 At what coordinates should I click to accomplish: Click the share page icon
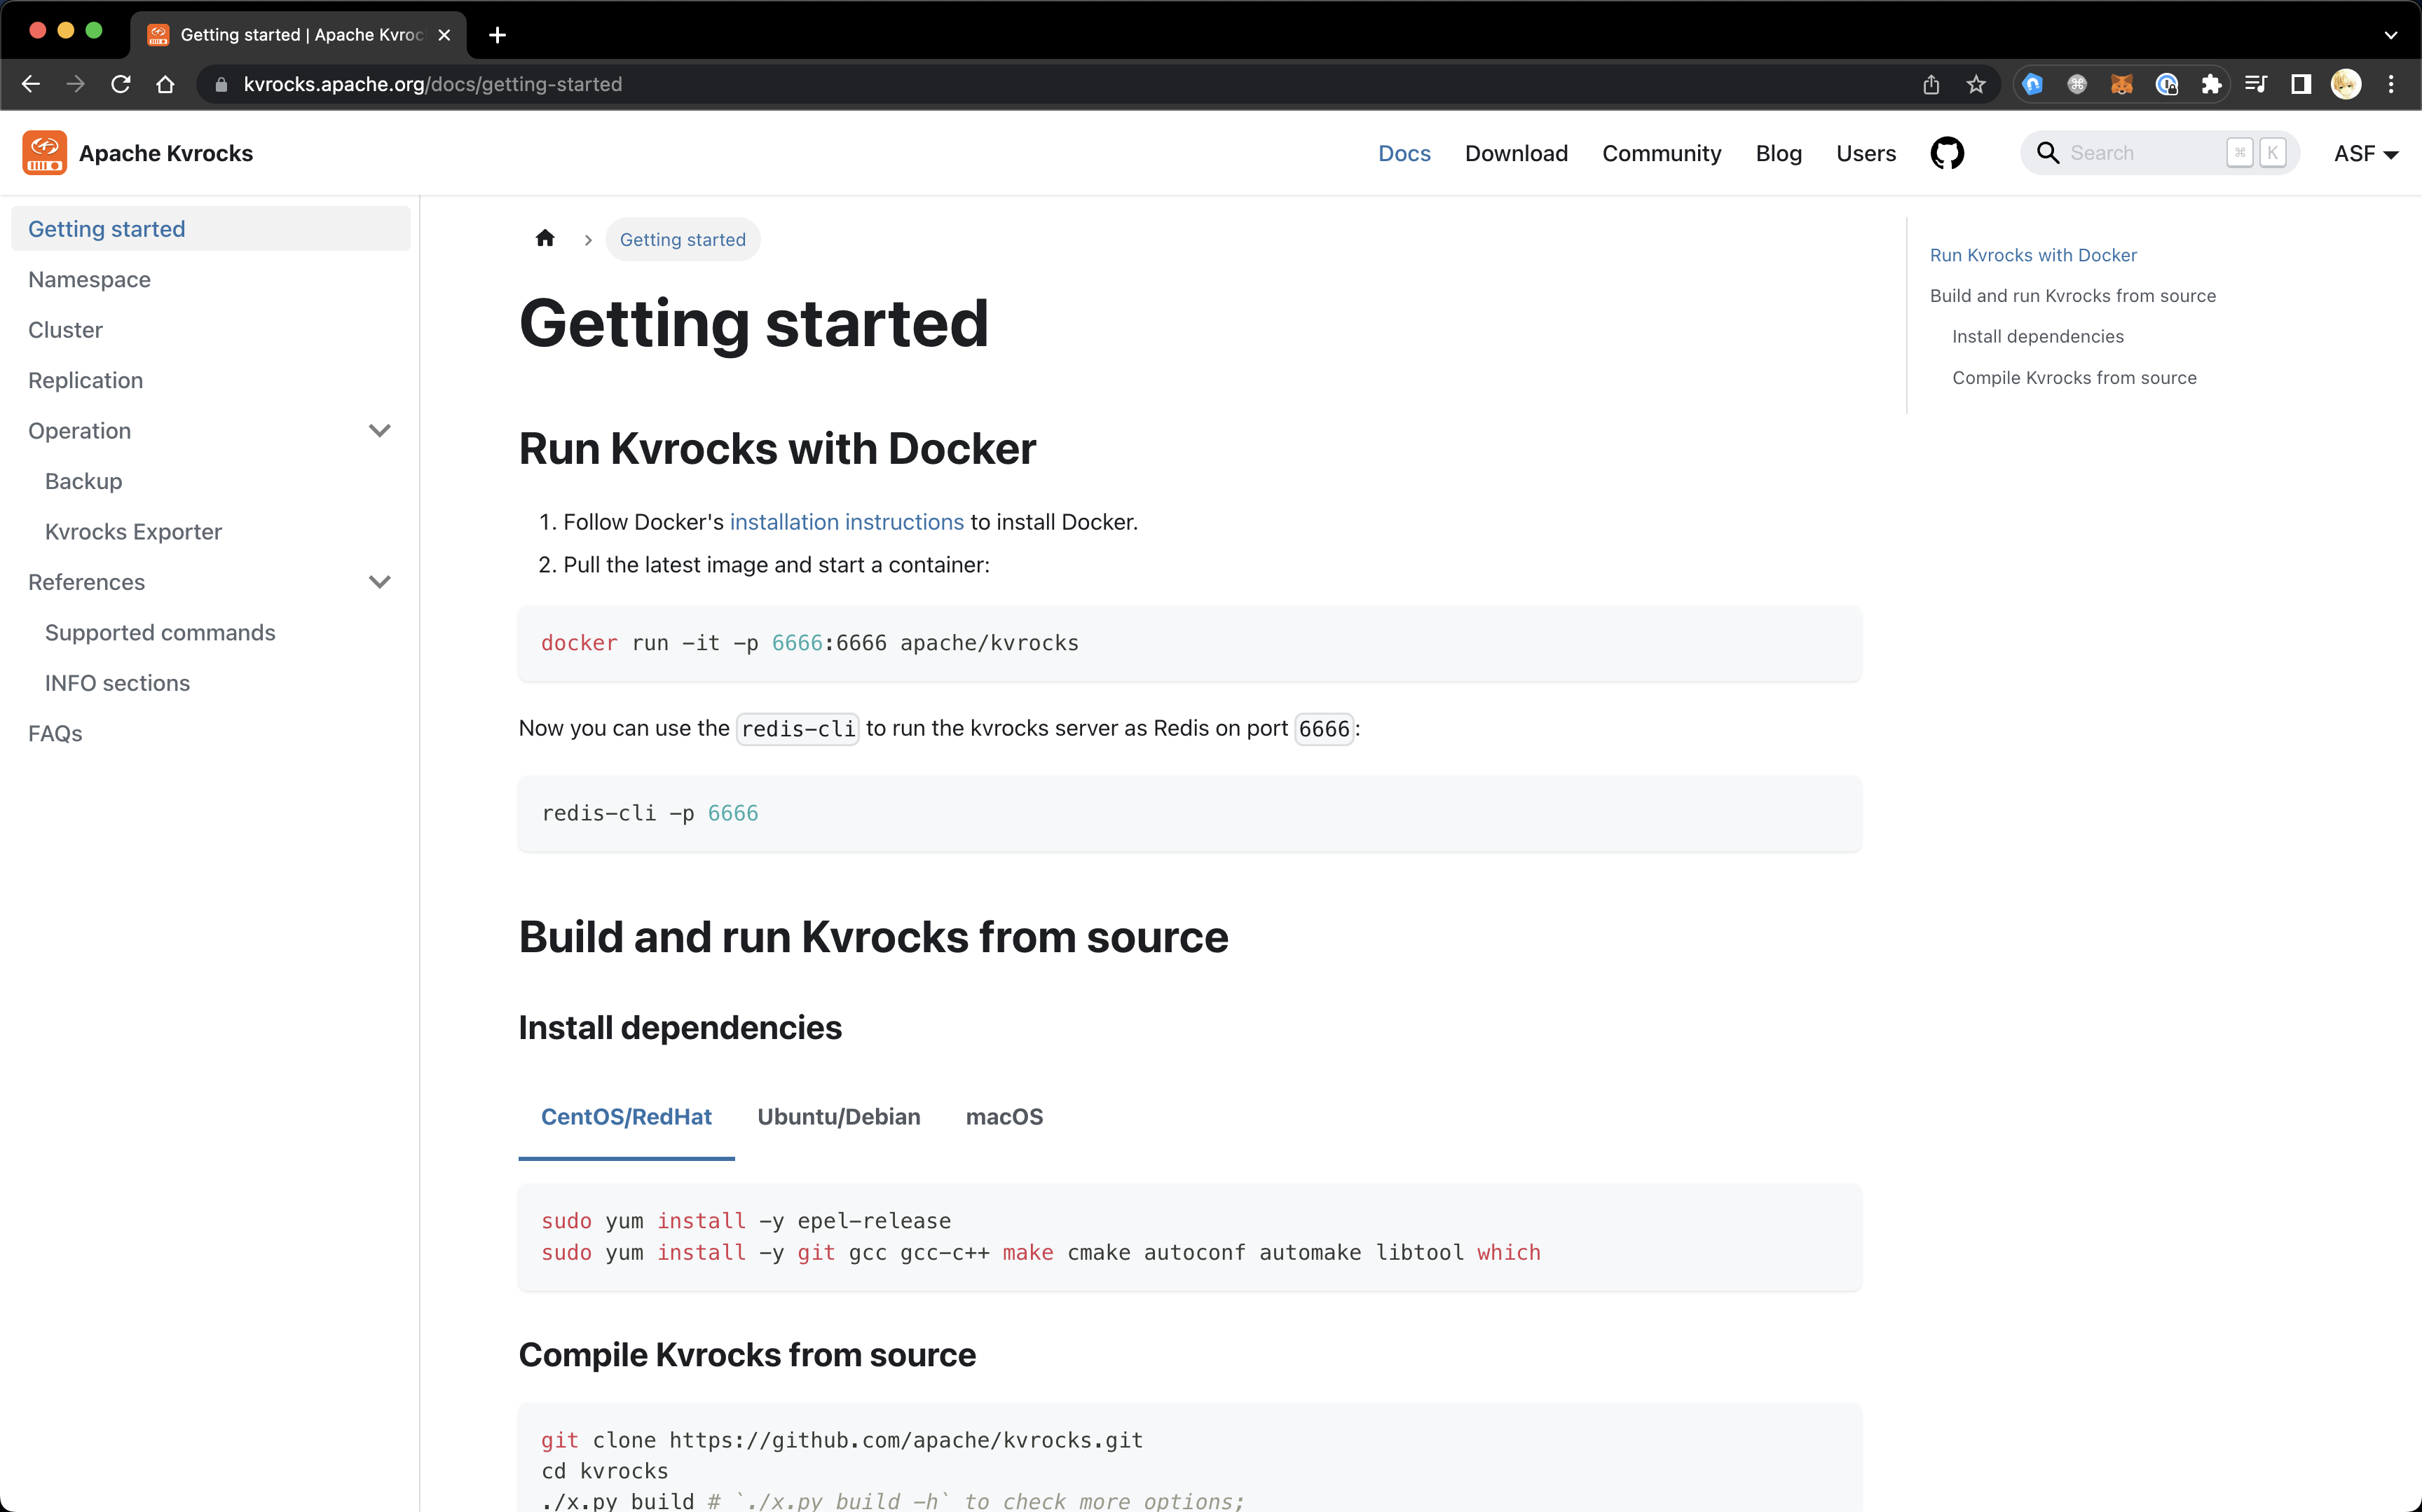1931,84
